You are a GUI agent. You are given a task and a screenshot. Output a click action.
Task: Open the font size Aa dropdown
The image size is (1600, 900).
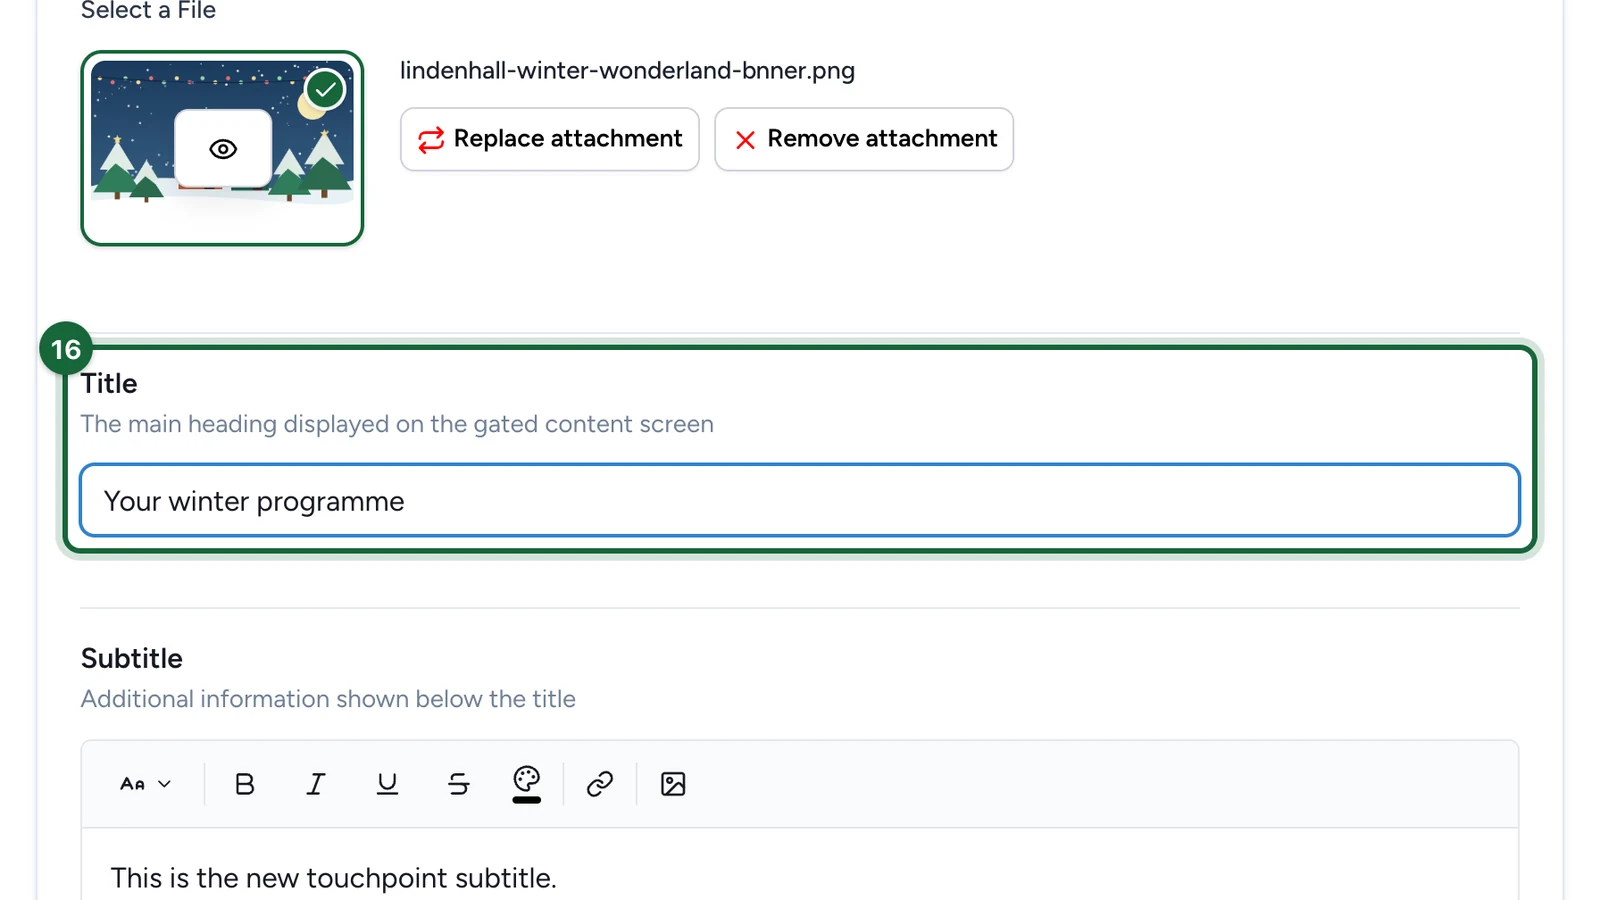[146, 784]
